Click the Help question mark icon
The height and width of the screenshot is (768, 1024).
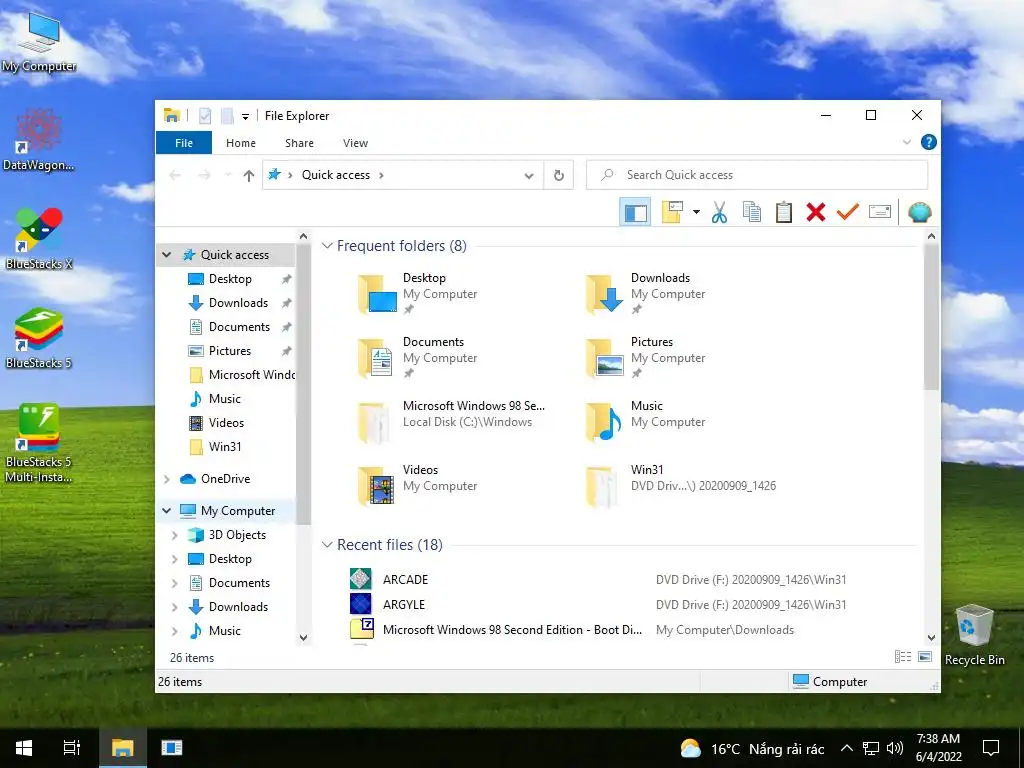929,142
